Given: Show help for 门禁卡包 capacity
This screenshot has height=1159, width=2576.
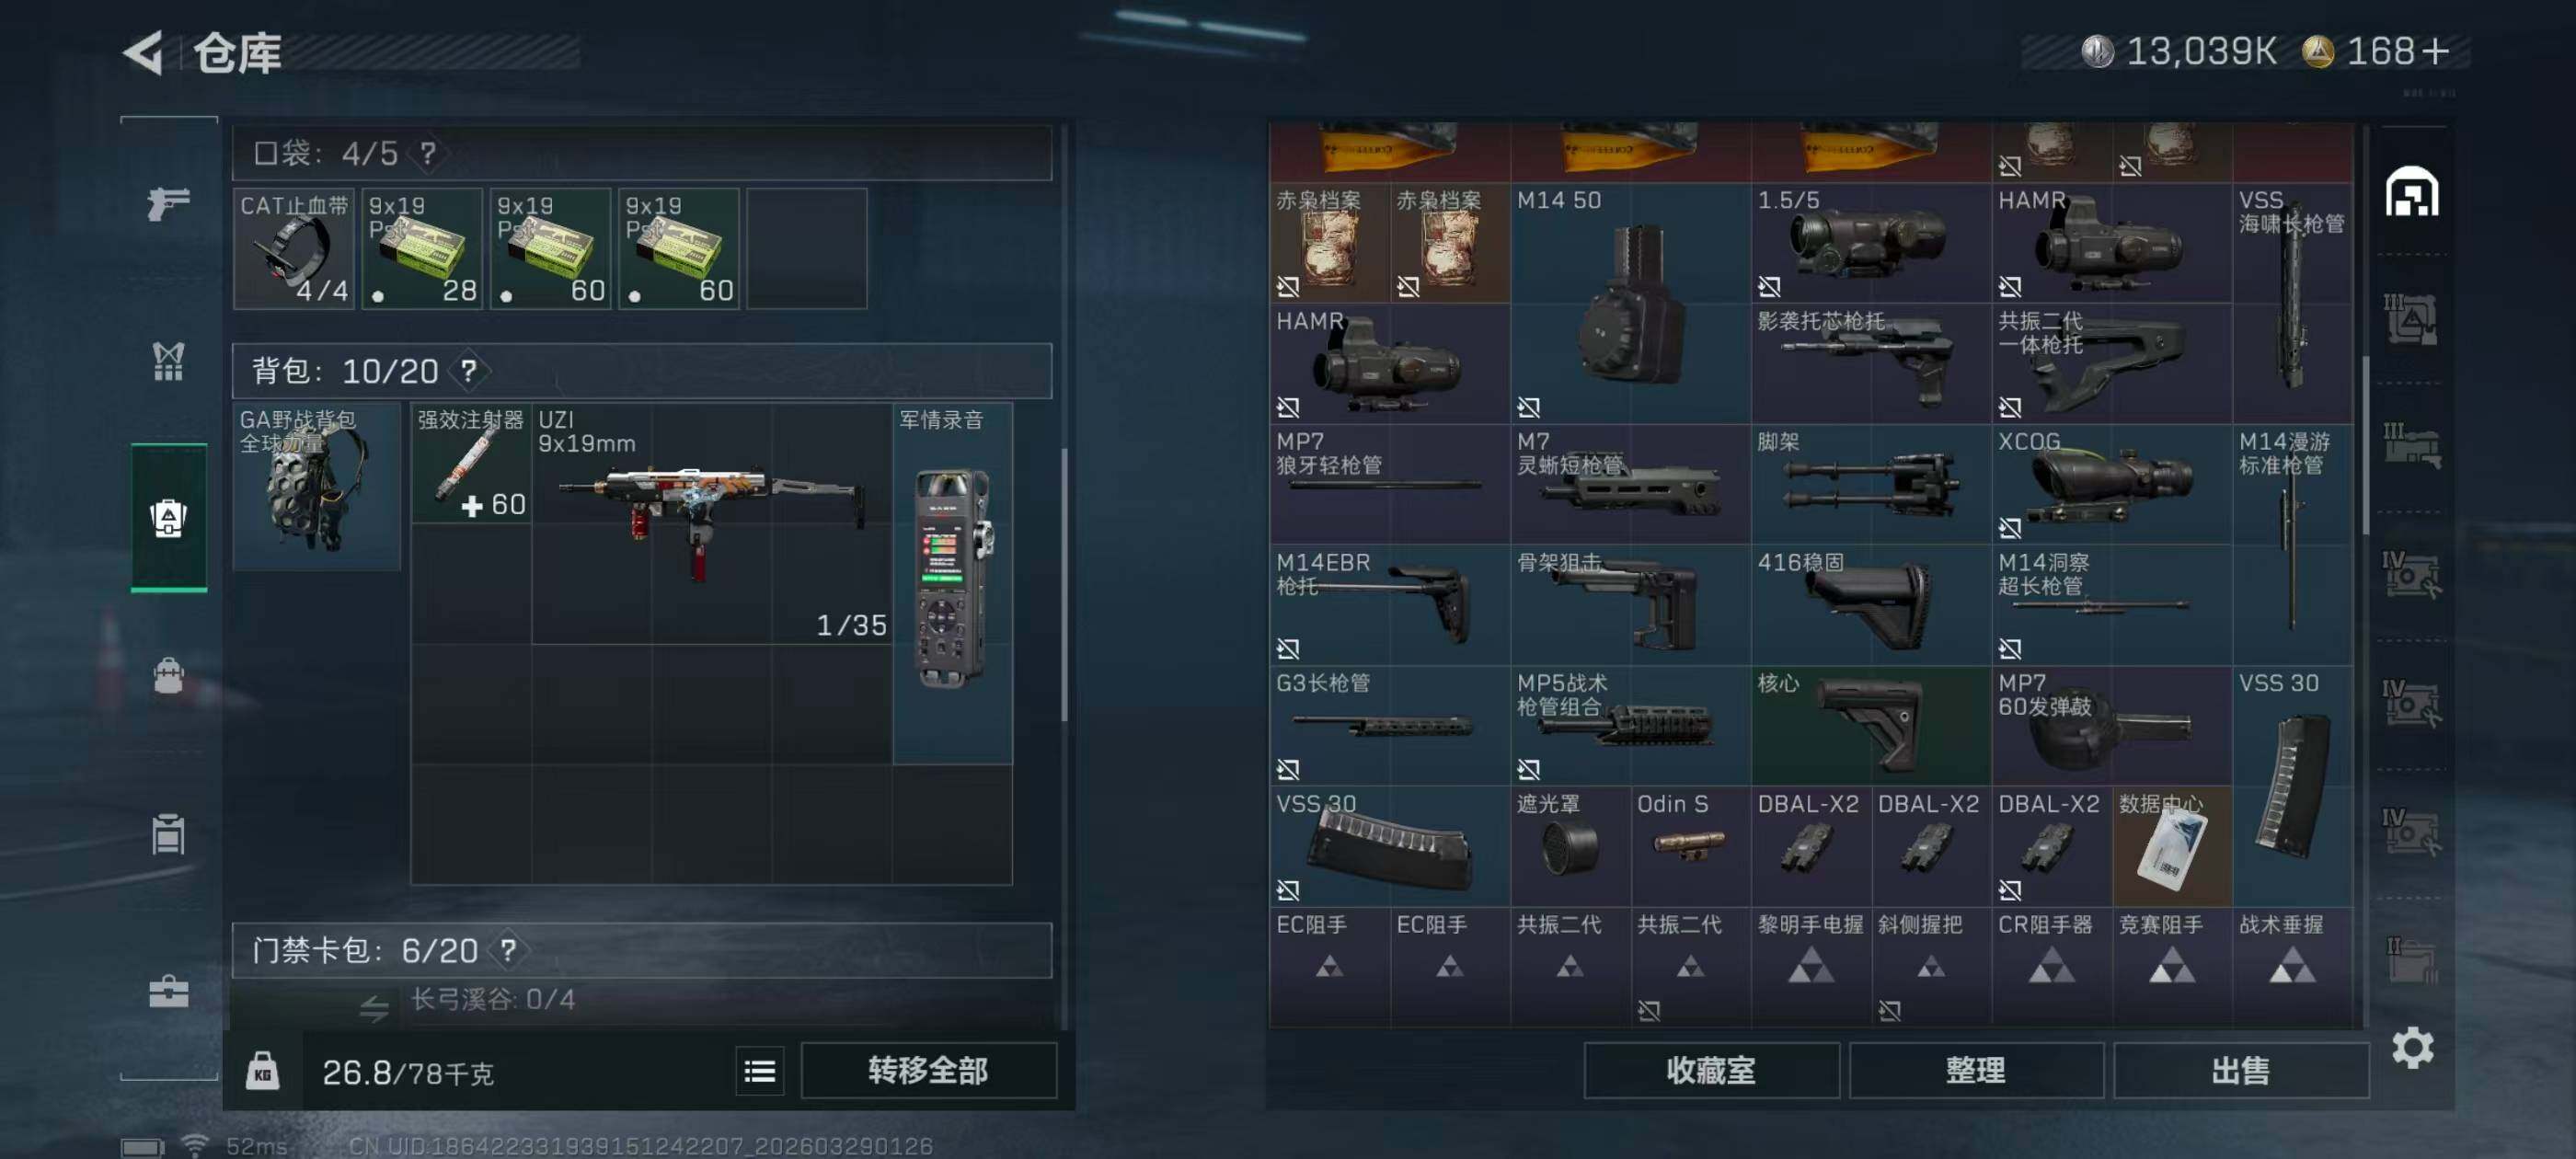Looking at the screenshot, I should coord(508,949).
